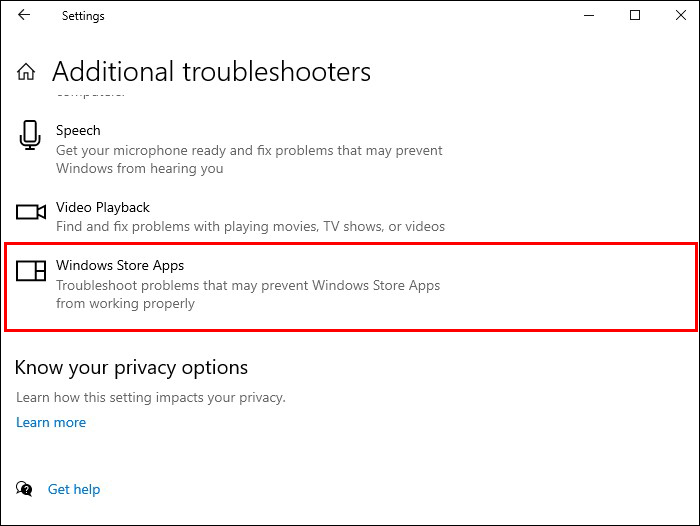
Task: Go back using the arrow icon
Action: 24,16
